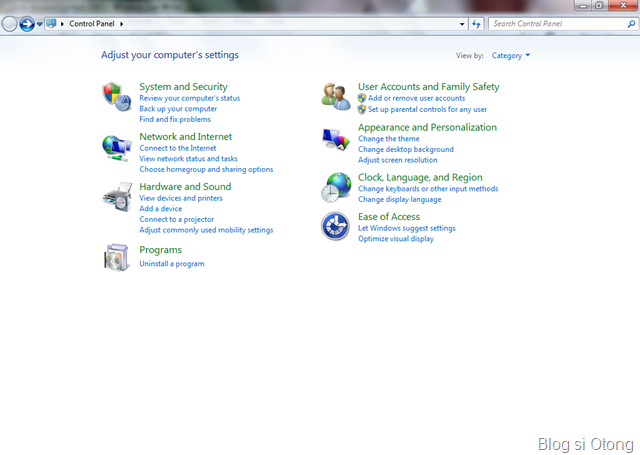Image resolution: width=640 pixels, height=455 pixels.
Task: Open Appearance and Personalization heading
Action: coord(427,128)
